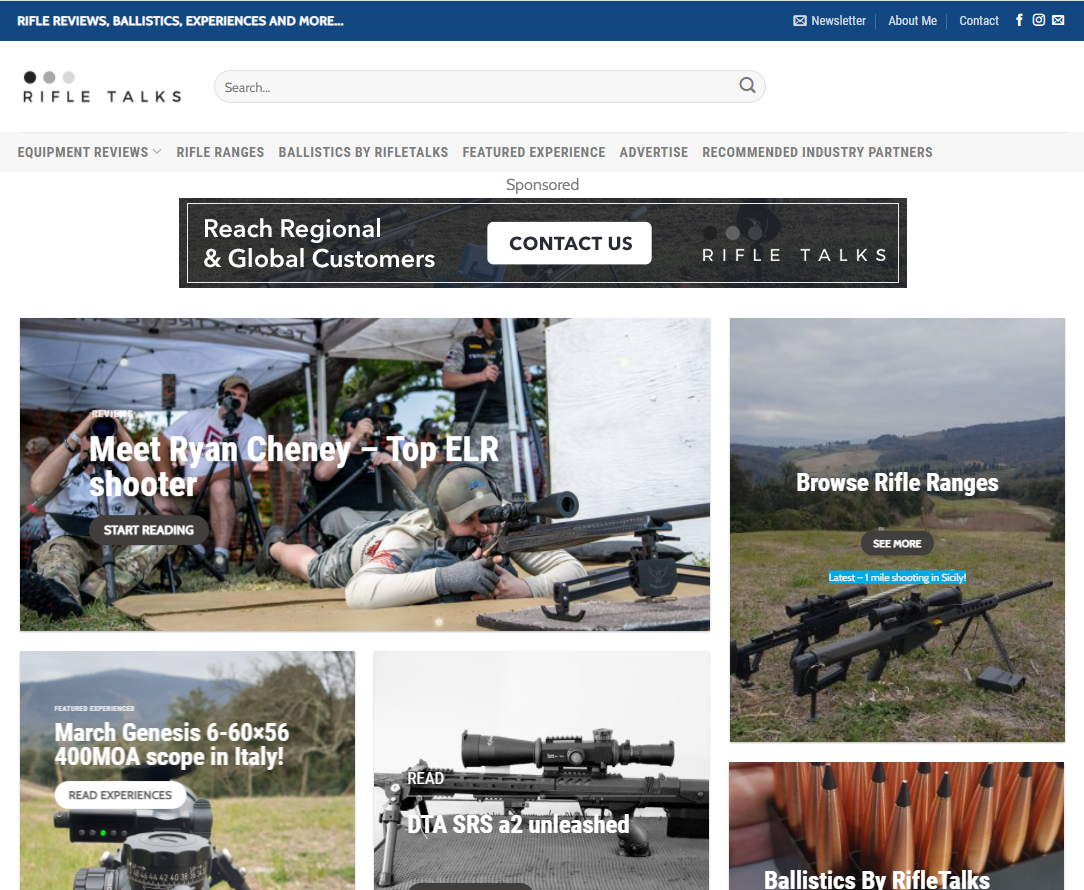Open the Advertise menu item
This screenshot has height=890, width=1084.
coord(653,152)
